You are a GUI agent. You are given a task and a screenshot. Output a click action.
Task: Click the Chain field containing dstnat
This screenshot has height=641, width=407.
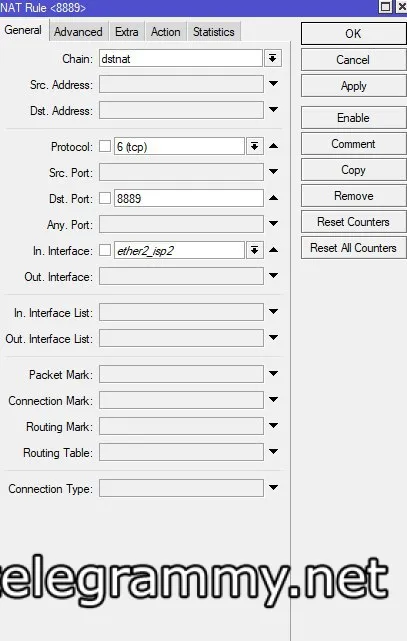[x=181, y=58]
